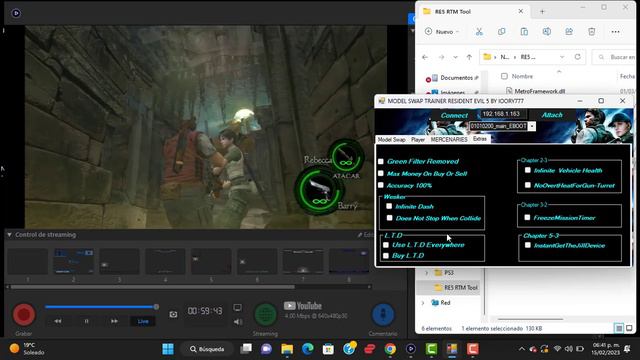Select scene thumbnail number 2
This screenshot has height=360, width=640.
[x=73, y=261]
